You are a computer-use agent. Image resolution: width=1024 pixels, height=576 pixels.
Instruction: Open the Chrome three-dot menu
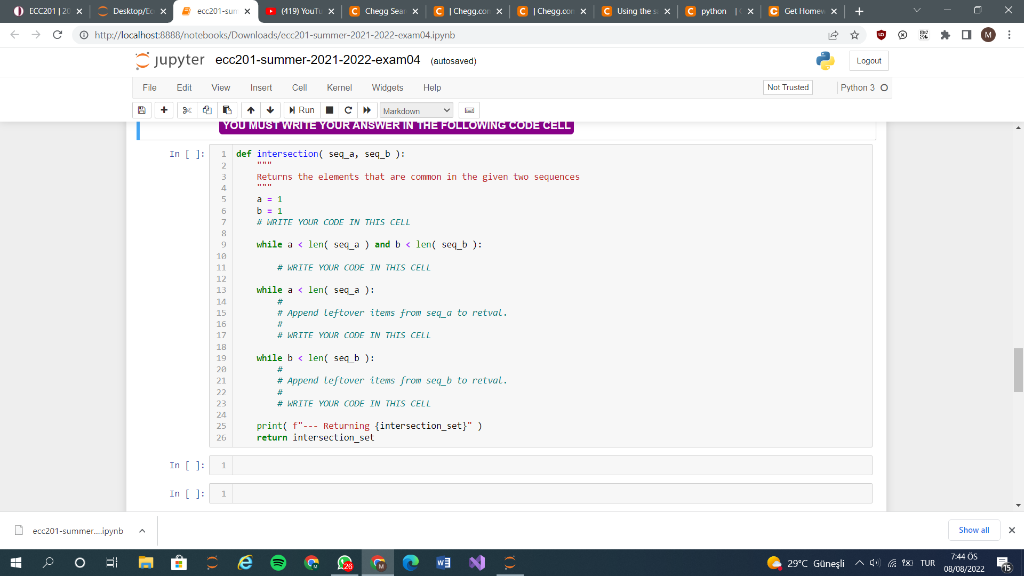point(1009,35)
